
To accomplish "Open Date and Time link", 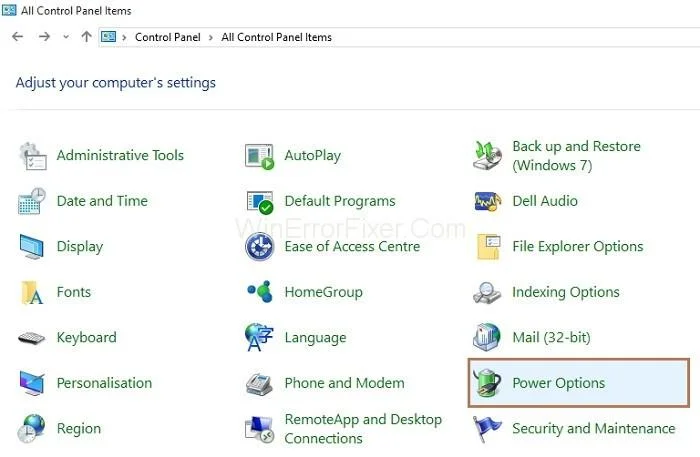I will coord(102,201).
